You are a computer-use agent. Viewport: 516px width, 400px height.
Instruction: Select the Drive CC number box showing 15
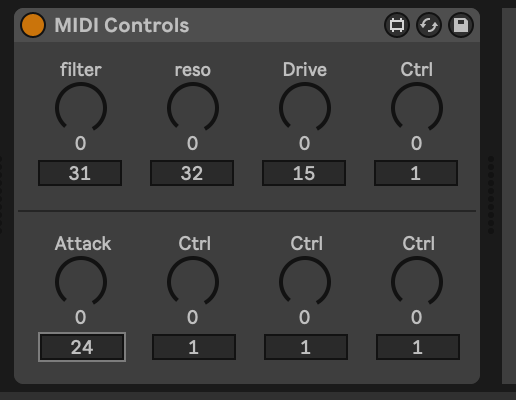click(x=304, y=173)
